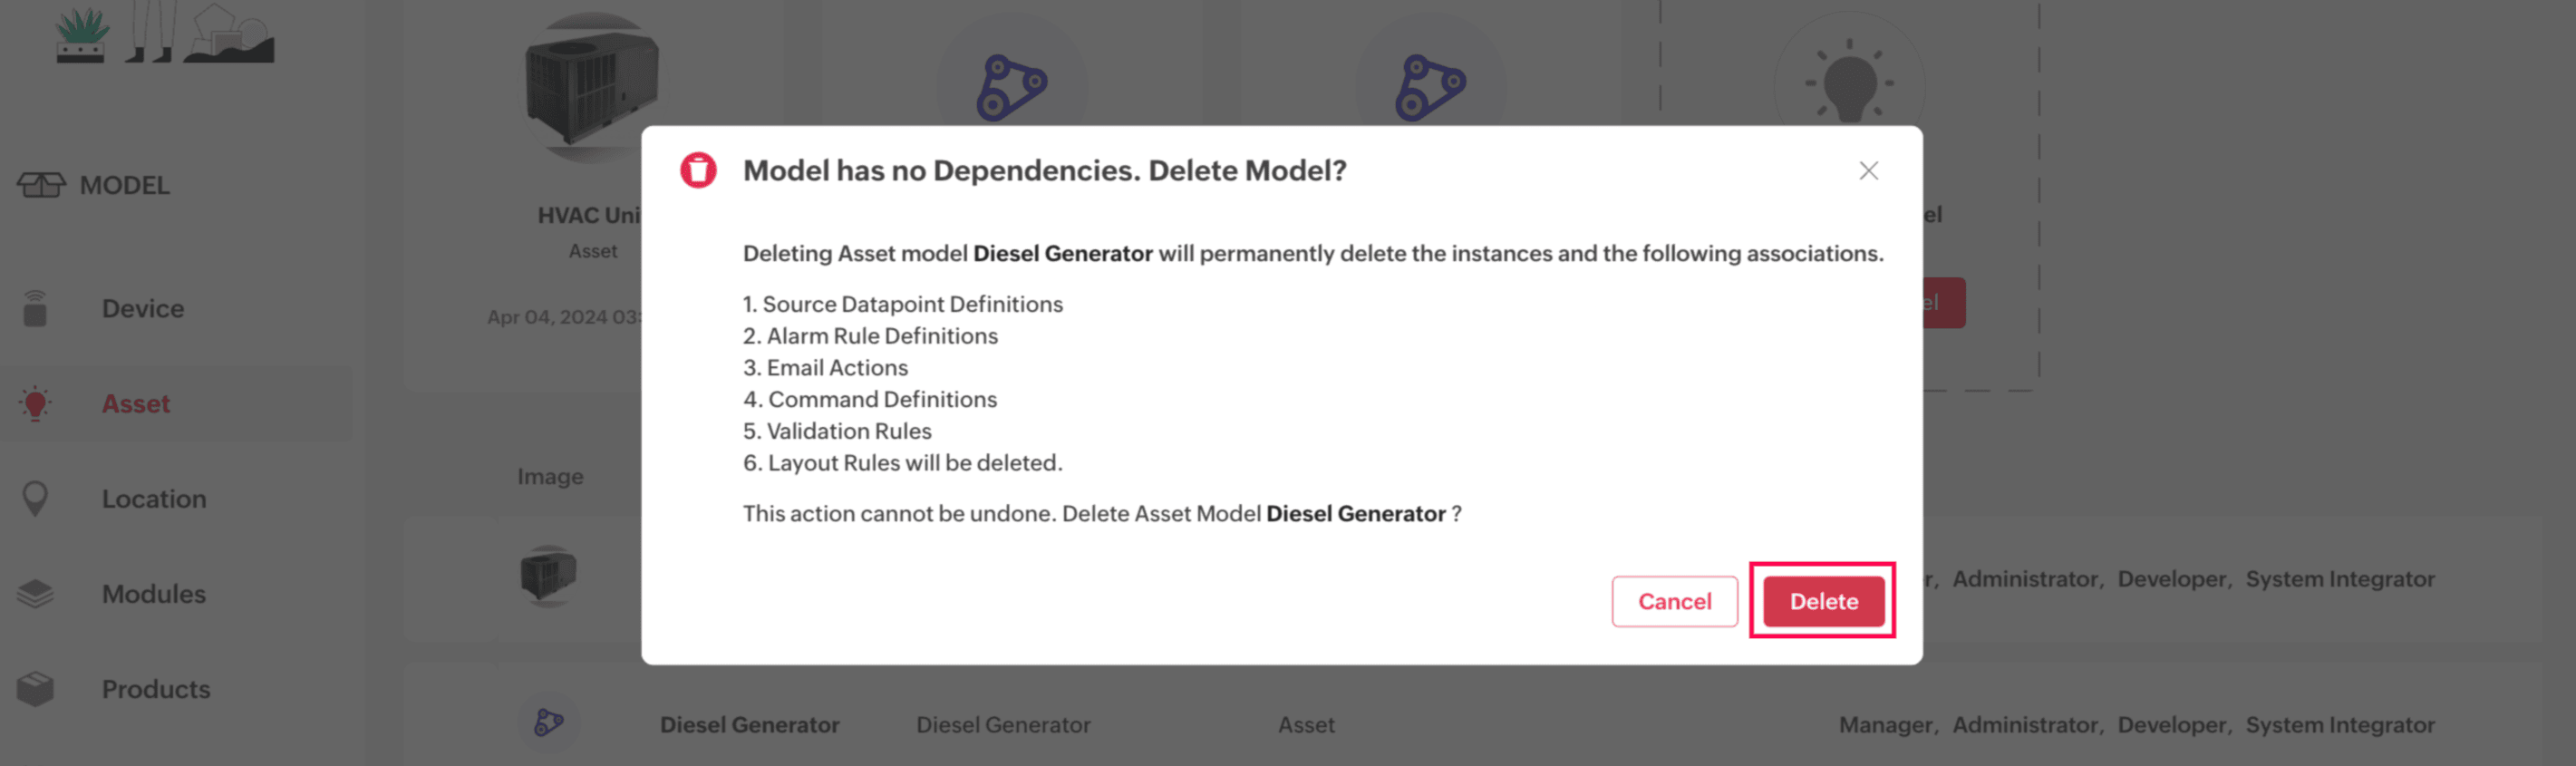Click the Diesel Generator row icon
Viewport: 2576px width, 766px height.
click(548, 722)
